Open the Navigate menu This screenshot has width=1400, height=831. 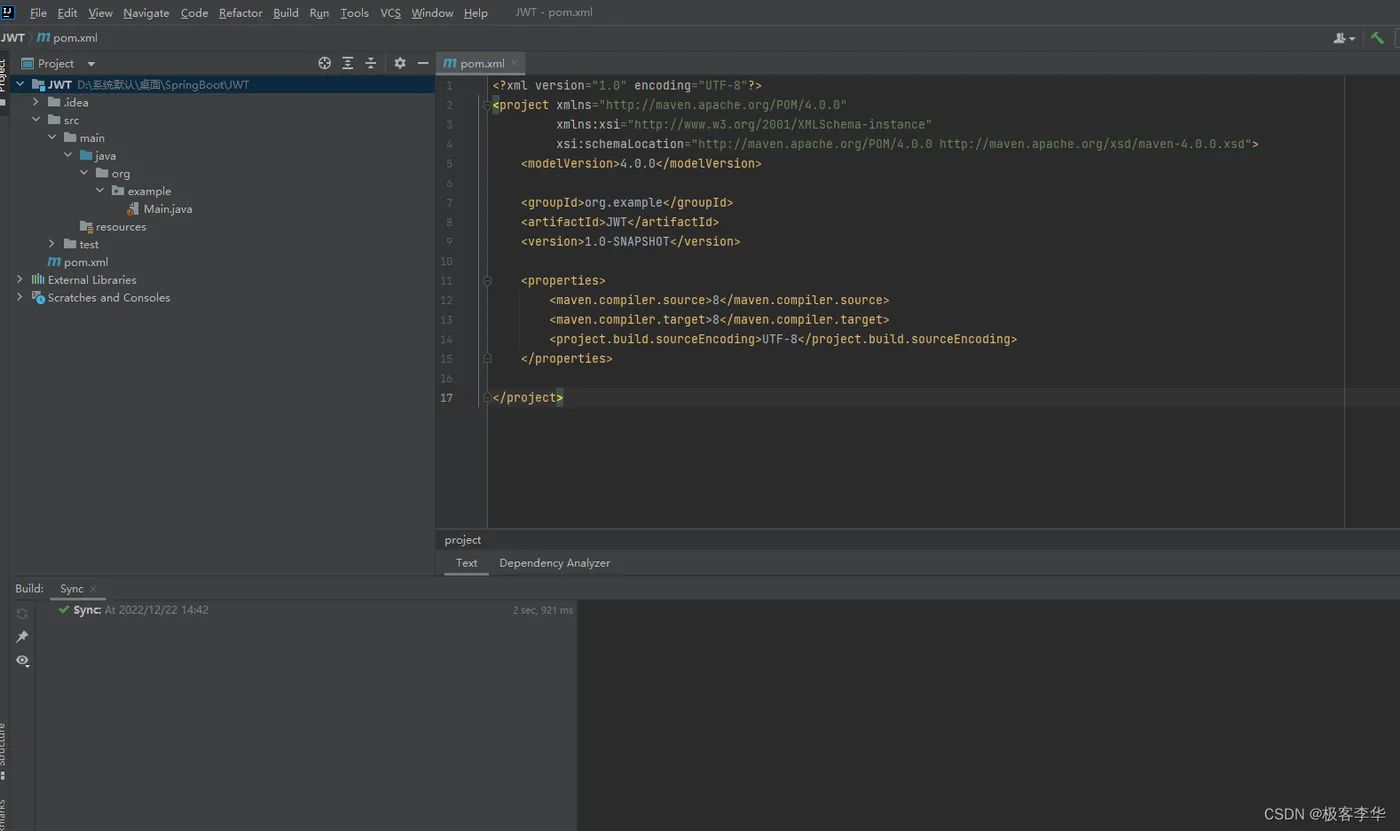(x=146, y=13)
